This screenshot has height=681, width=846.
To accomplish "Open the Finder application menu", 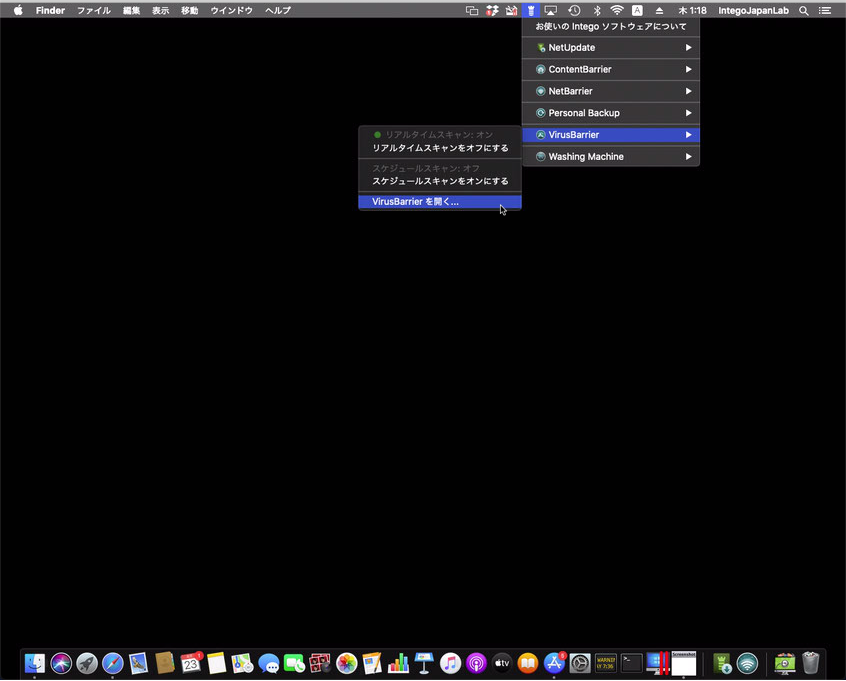I will tap(50, 10).
